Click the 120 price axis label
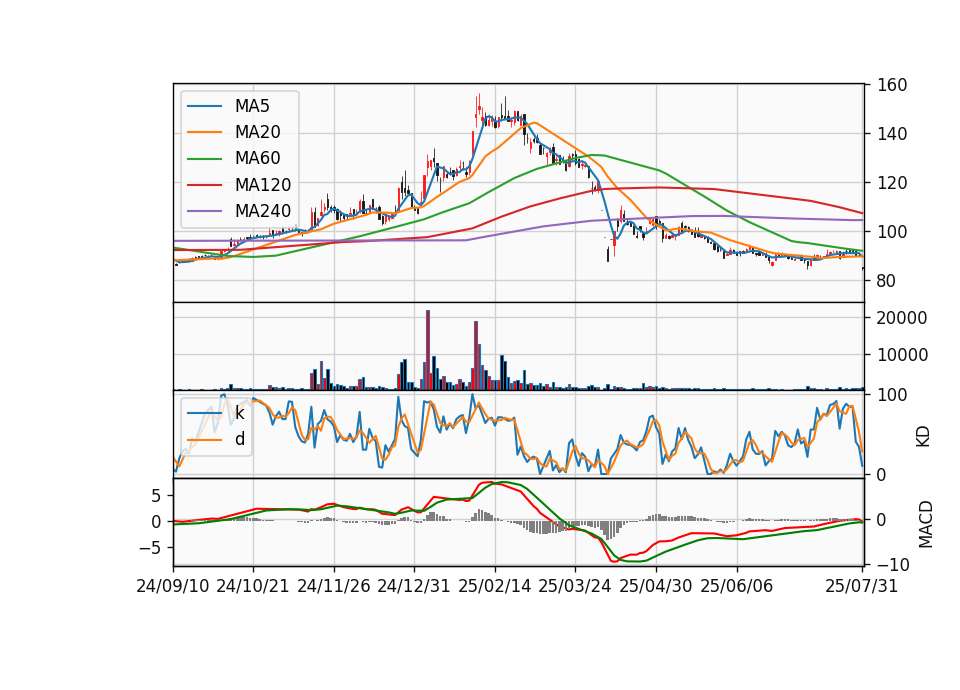 coord(891,183)
